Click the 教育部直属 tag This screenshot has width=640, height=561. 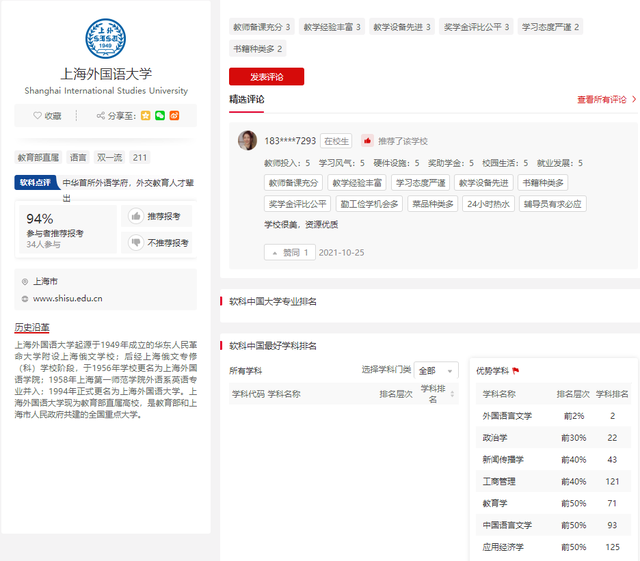[38, 158]
